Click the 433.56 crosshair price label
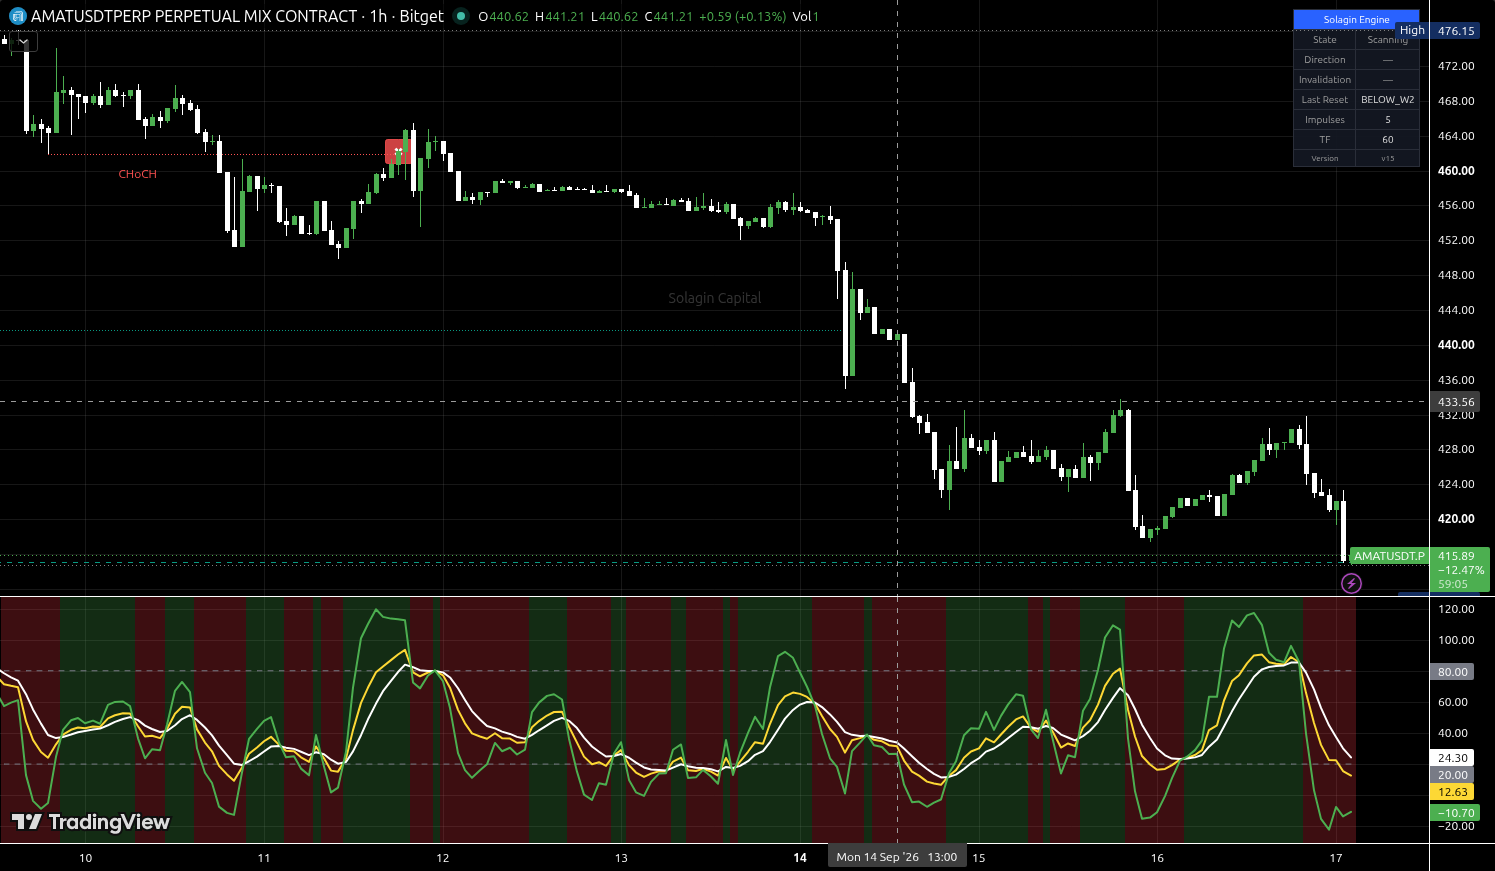The image size is (1495, 871). (x=1456, y=402)
